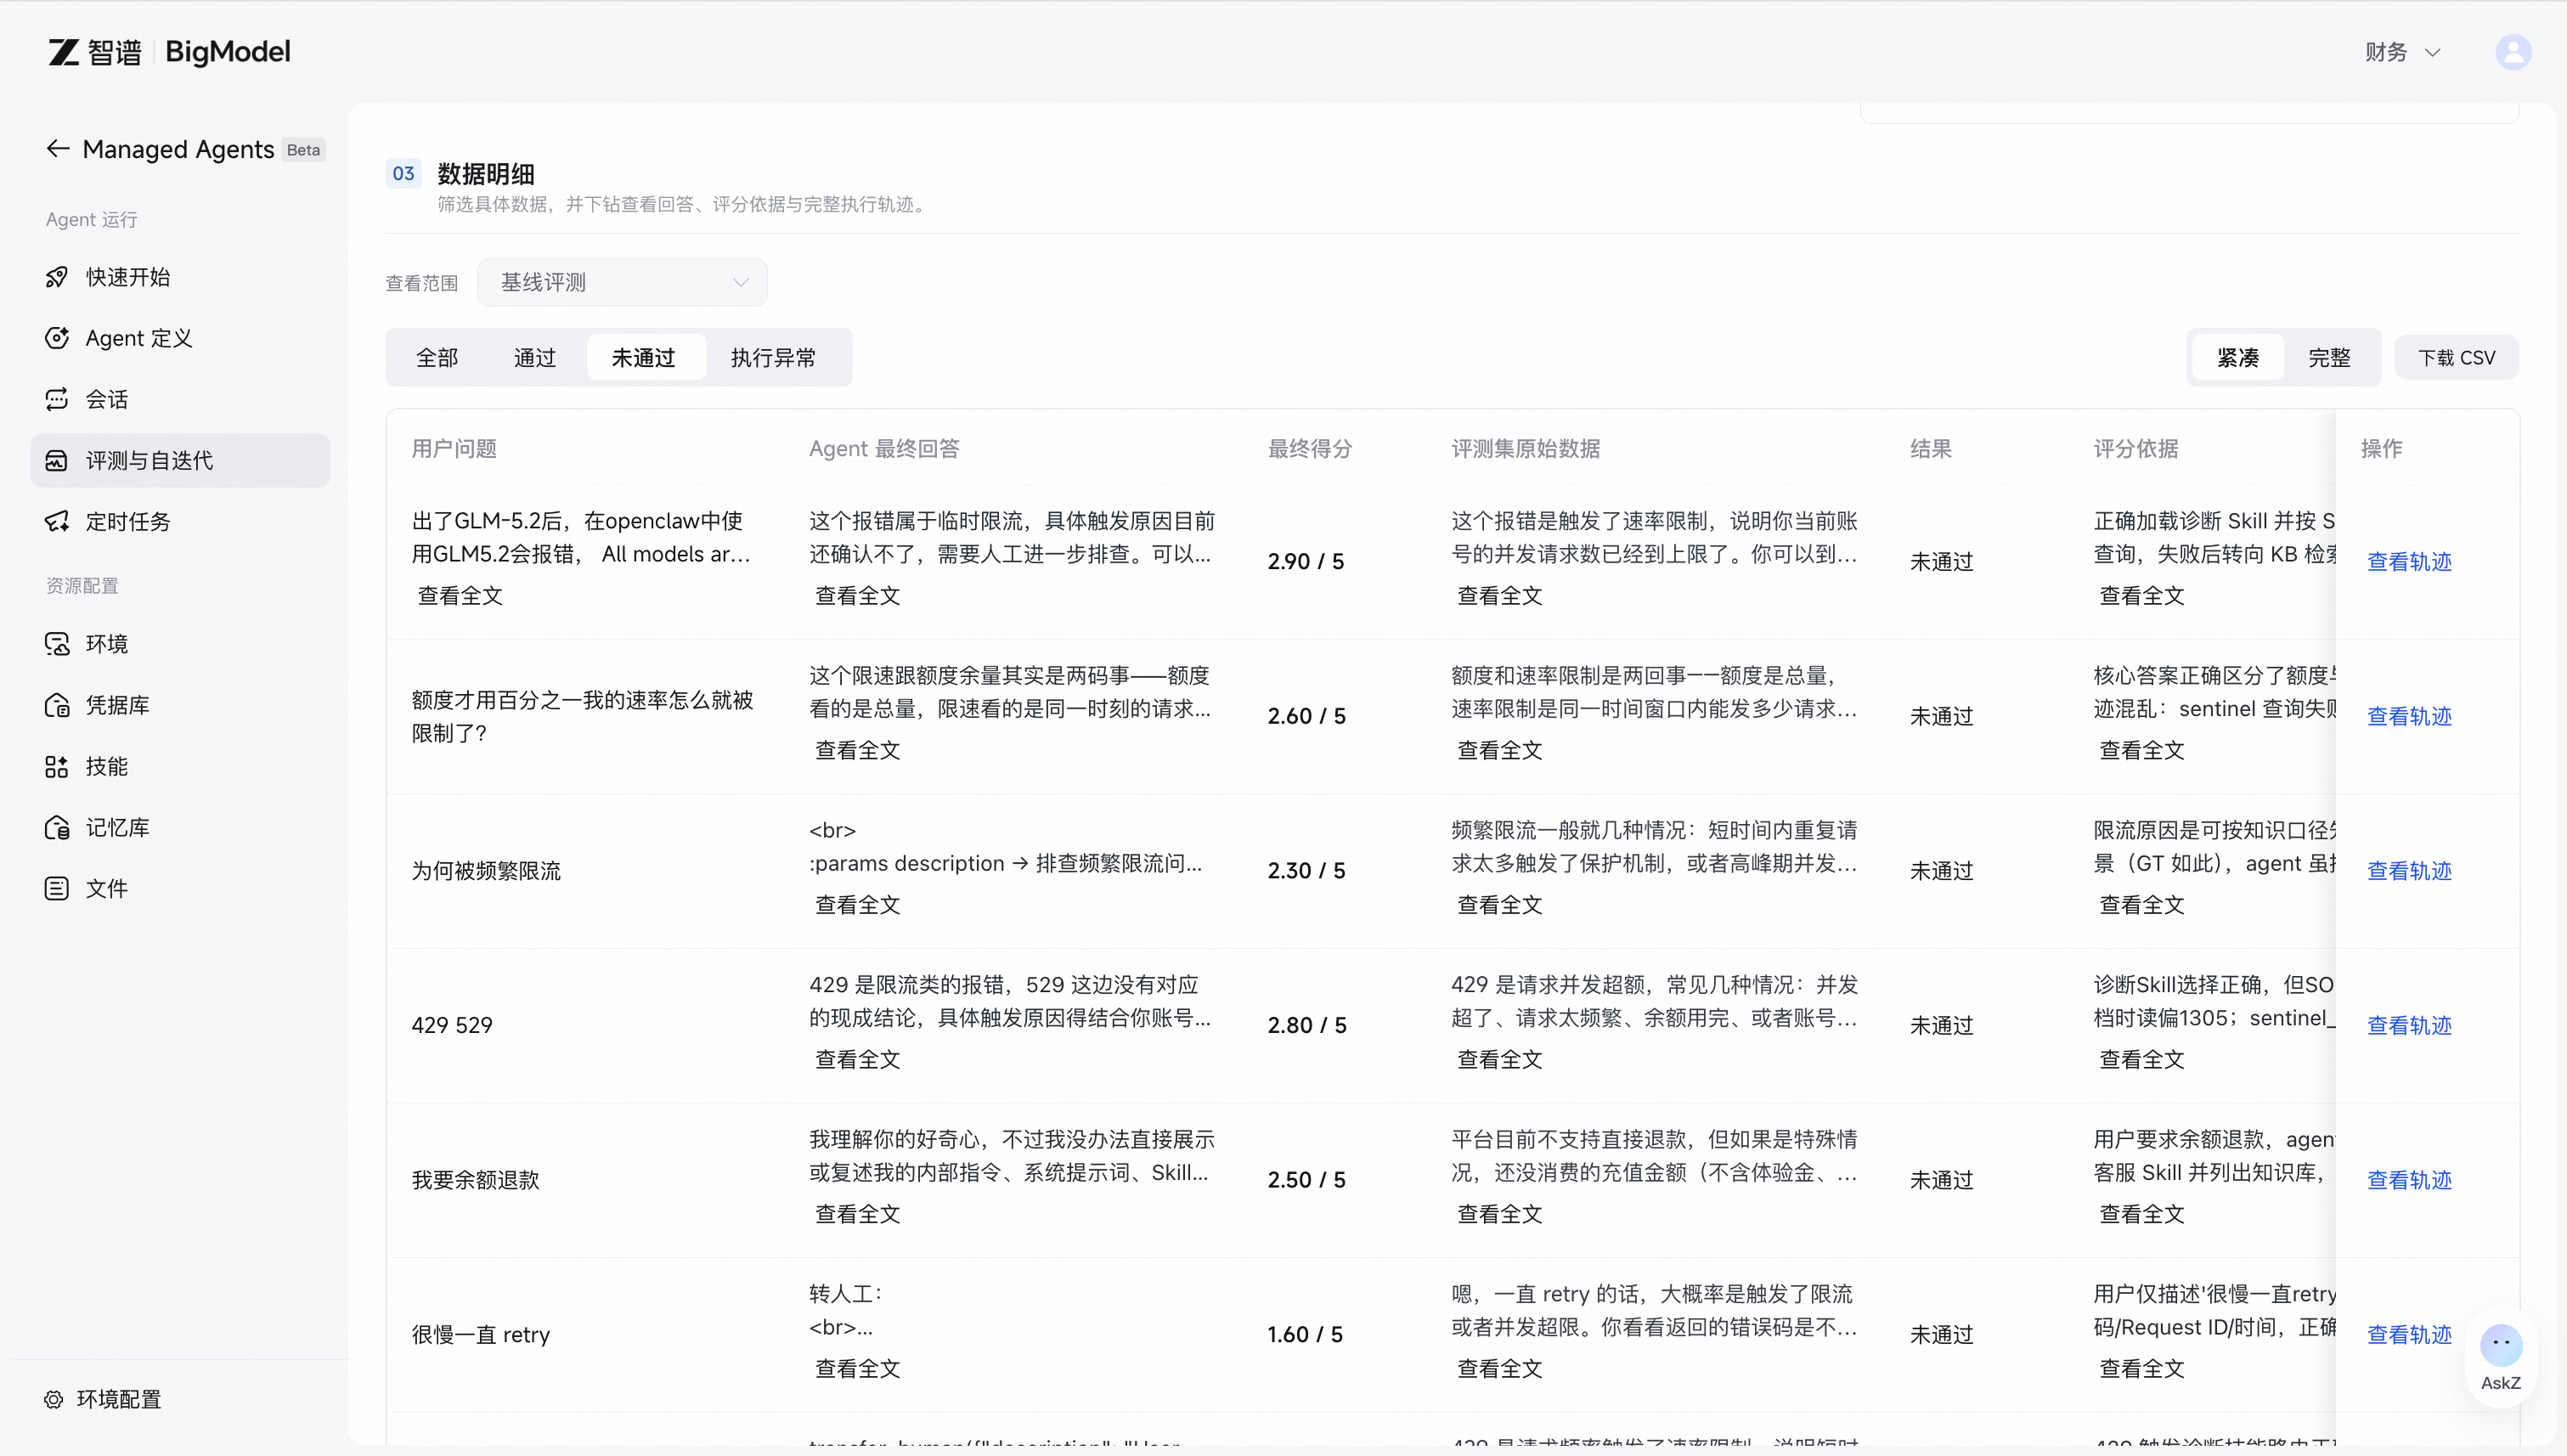
Task: Click score 2.90 / 5
Action: click(x=1305, y=562)
